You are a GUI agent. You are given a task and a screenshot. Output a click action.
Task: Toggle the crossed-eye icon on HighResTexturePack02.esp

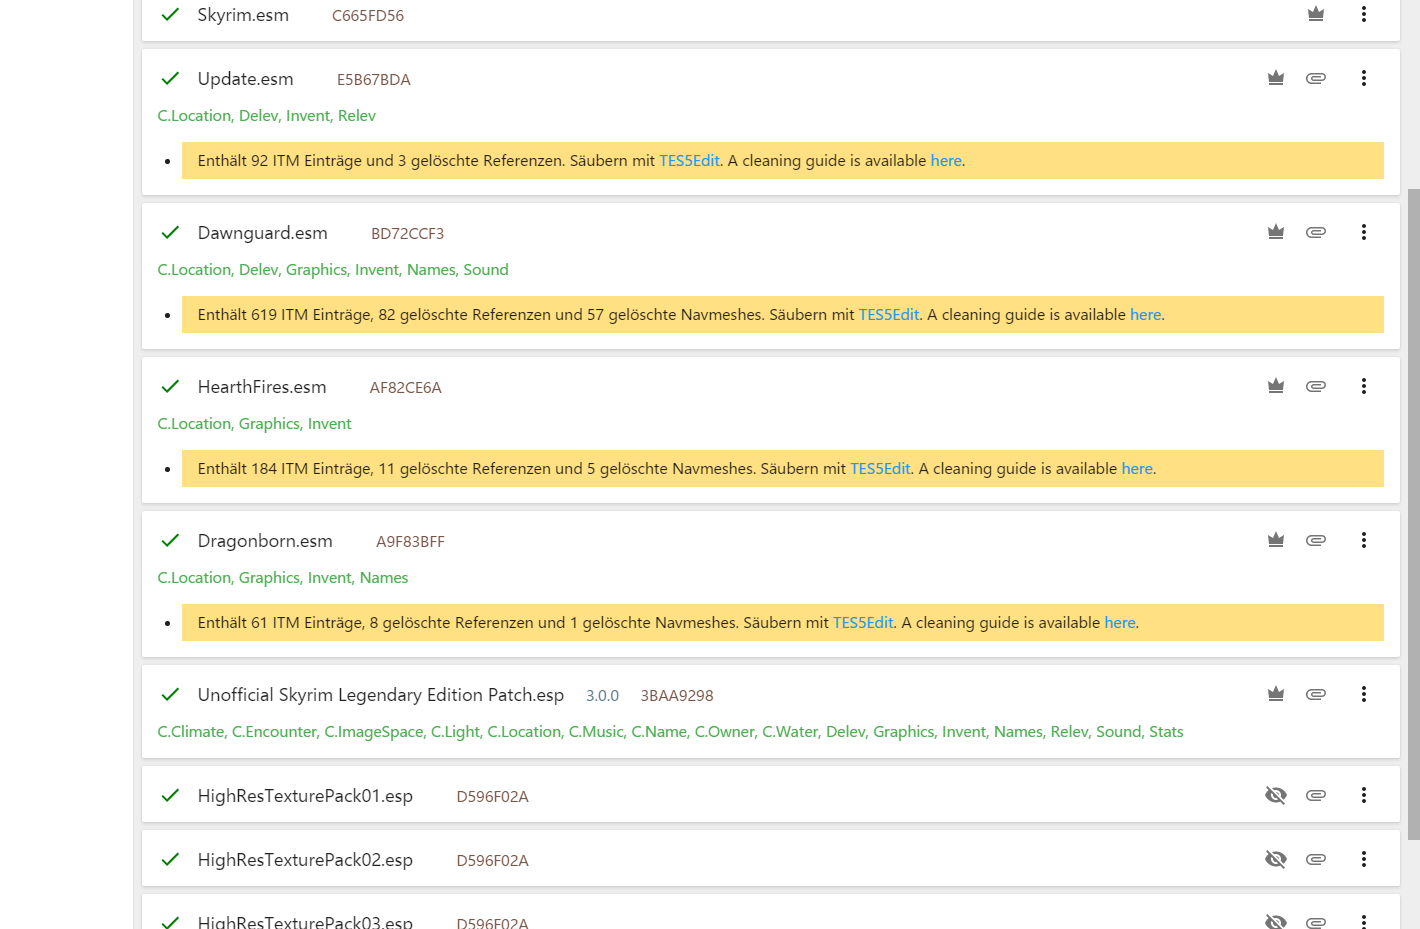click(1276, 859)
